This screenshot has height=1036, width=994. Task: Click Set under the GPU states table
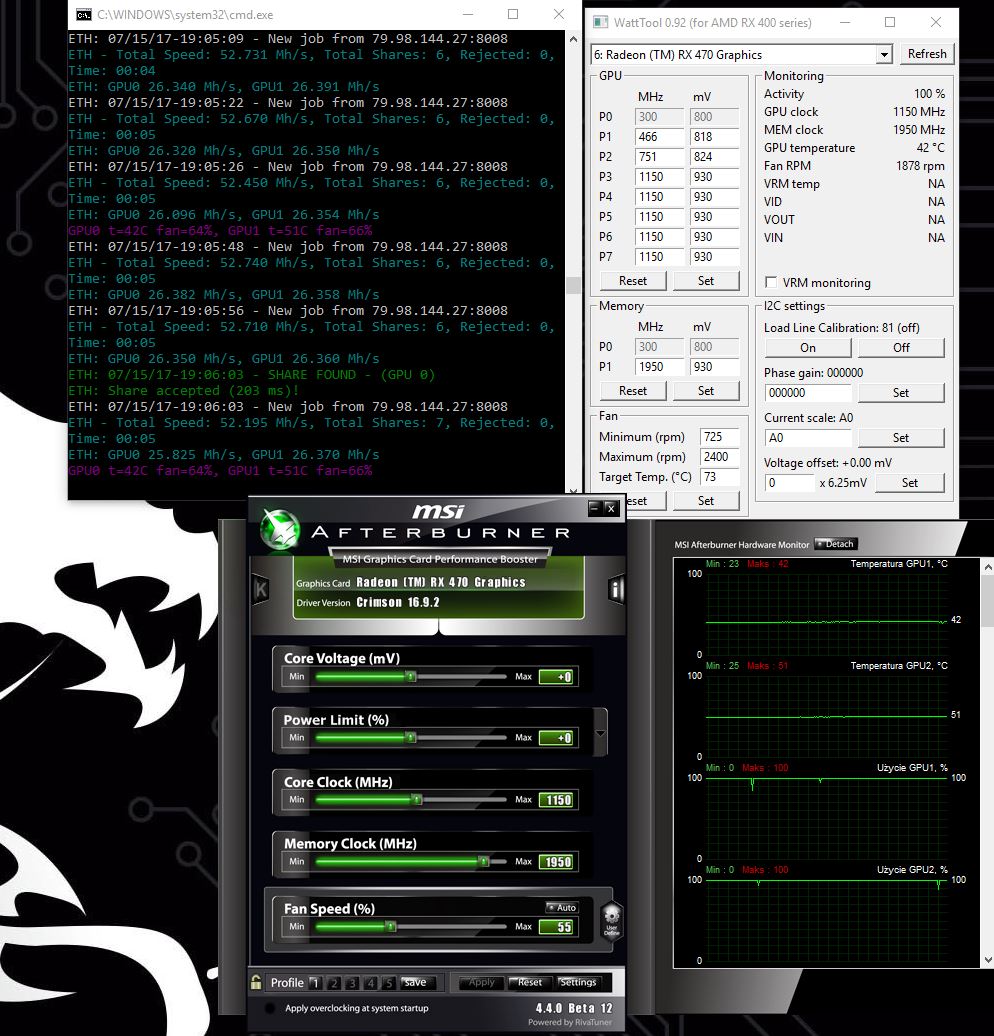(x=706, y=281)
